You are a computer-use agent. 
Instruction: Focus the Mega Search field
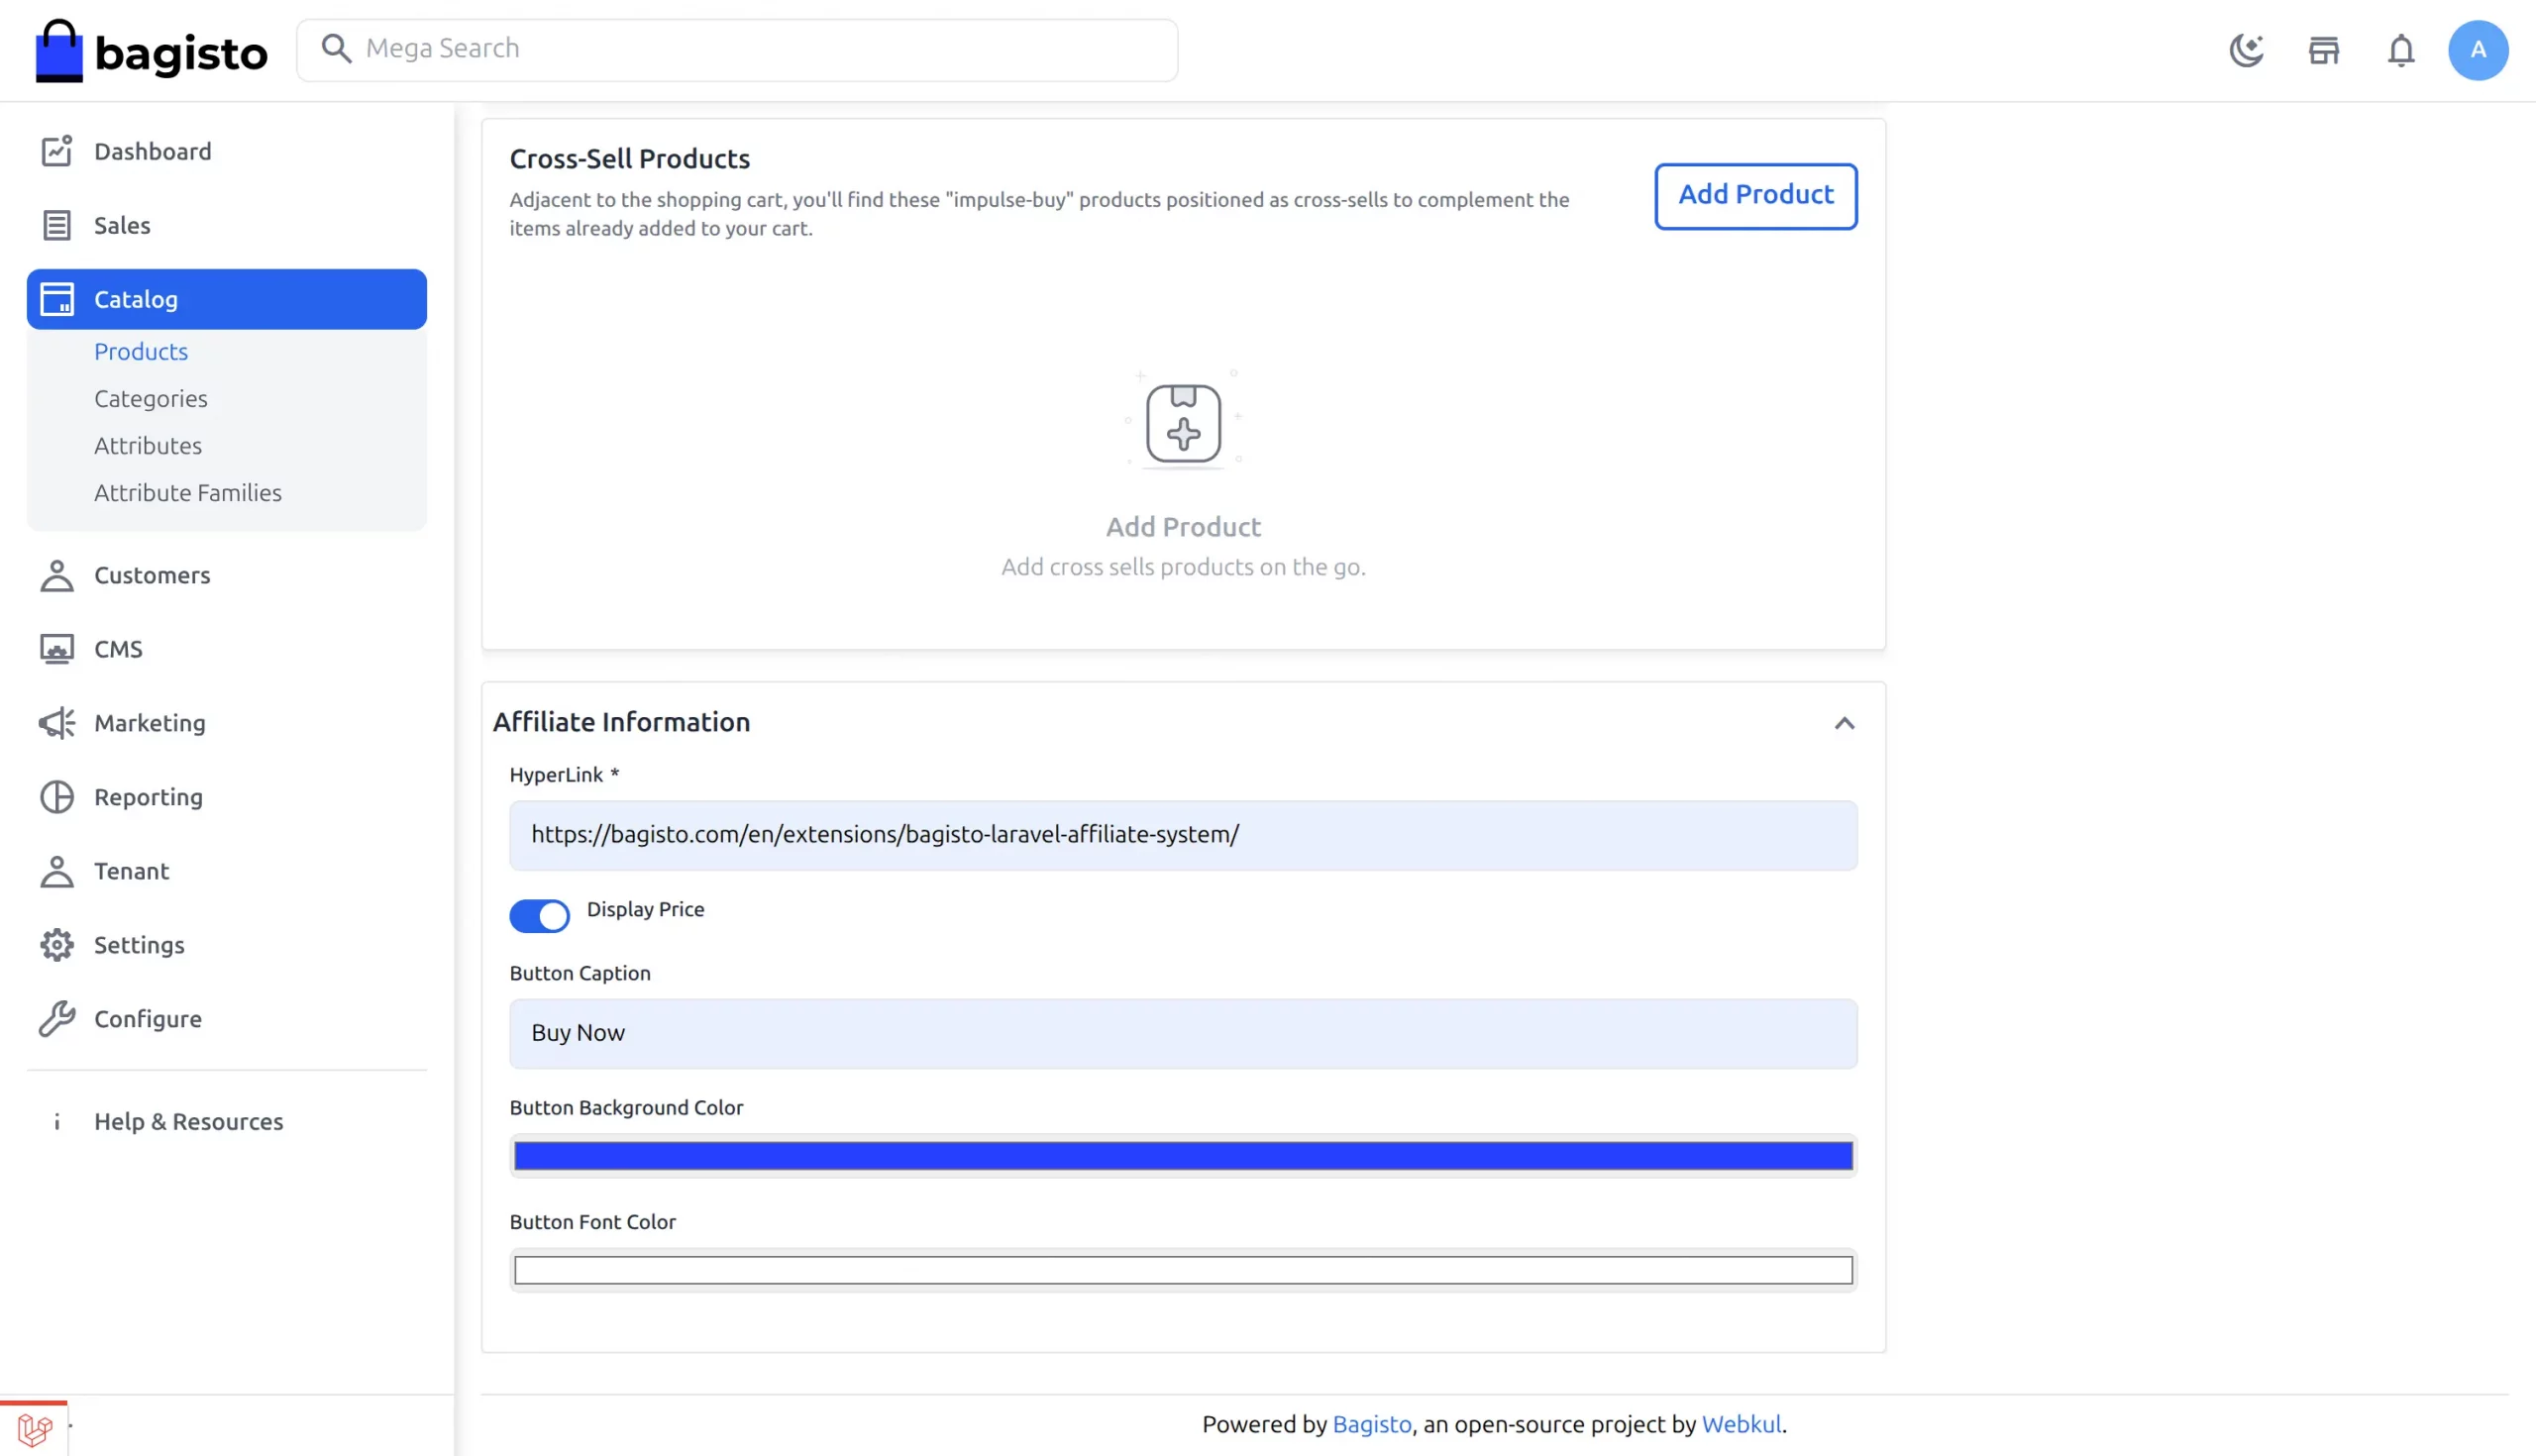(x=737, y=50)
